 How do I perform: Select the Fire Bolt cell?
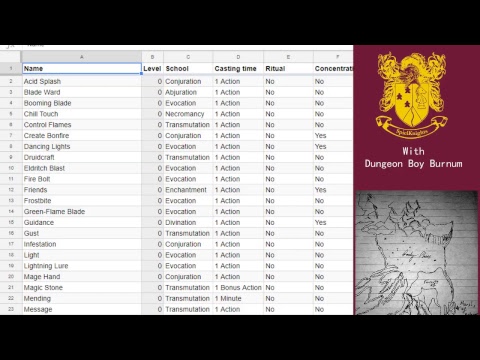coord(82,179)
